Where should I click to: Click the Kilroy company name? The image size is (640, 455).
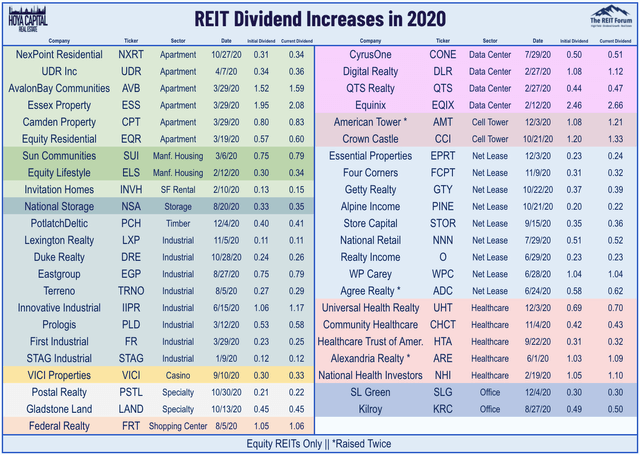(x=370, y=409)
